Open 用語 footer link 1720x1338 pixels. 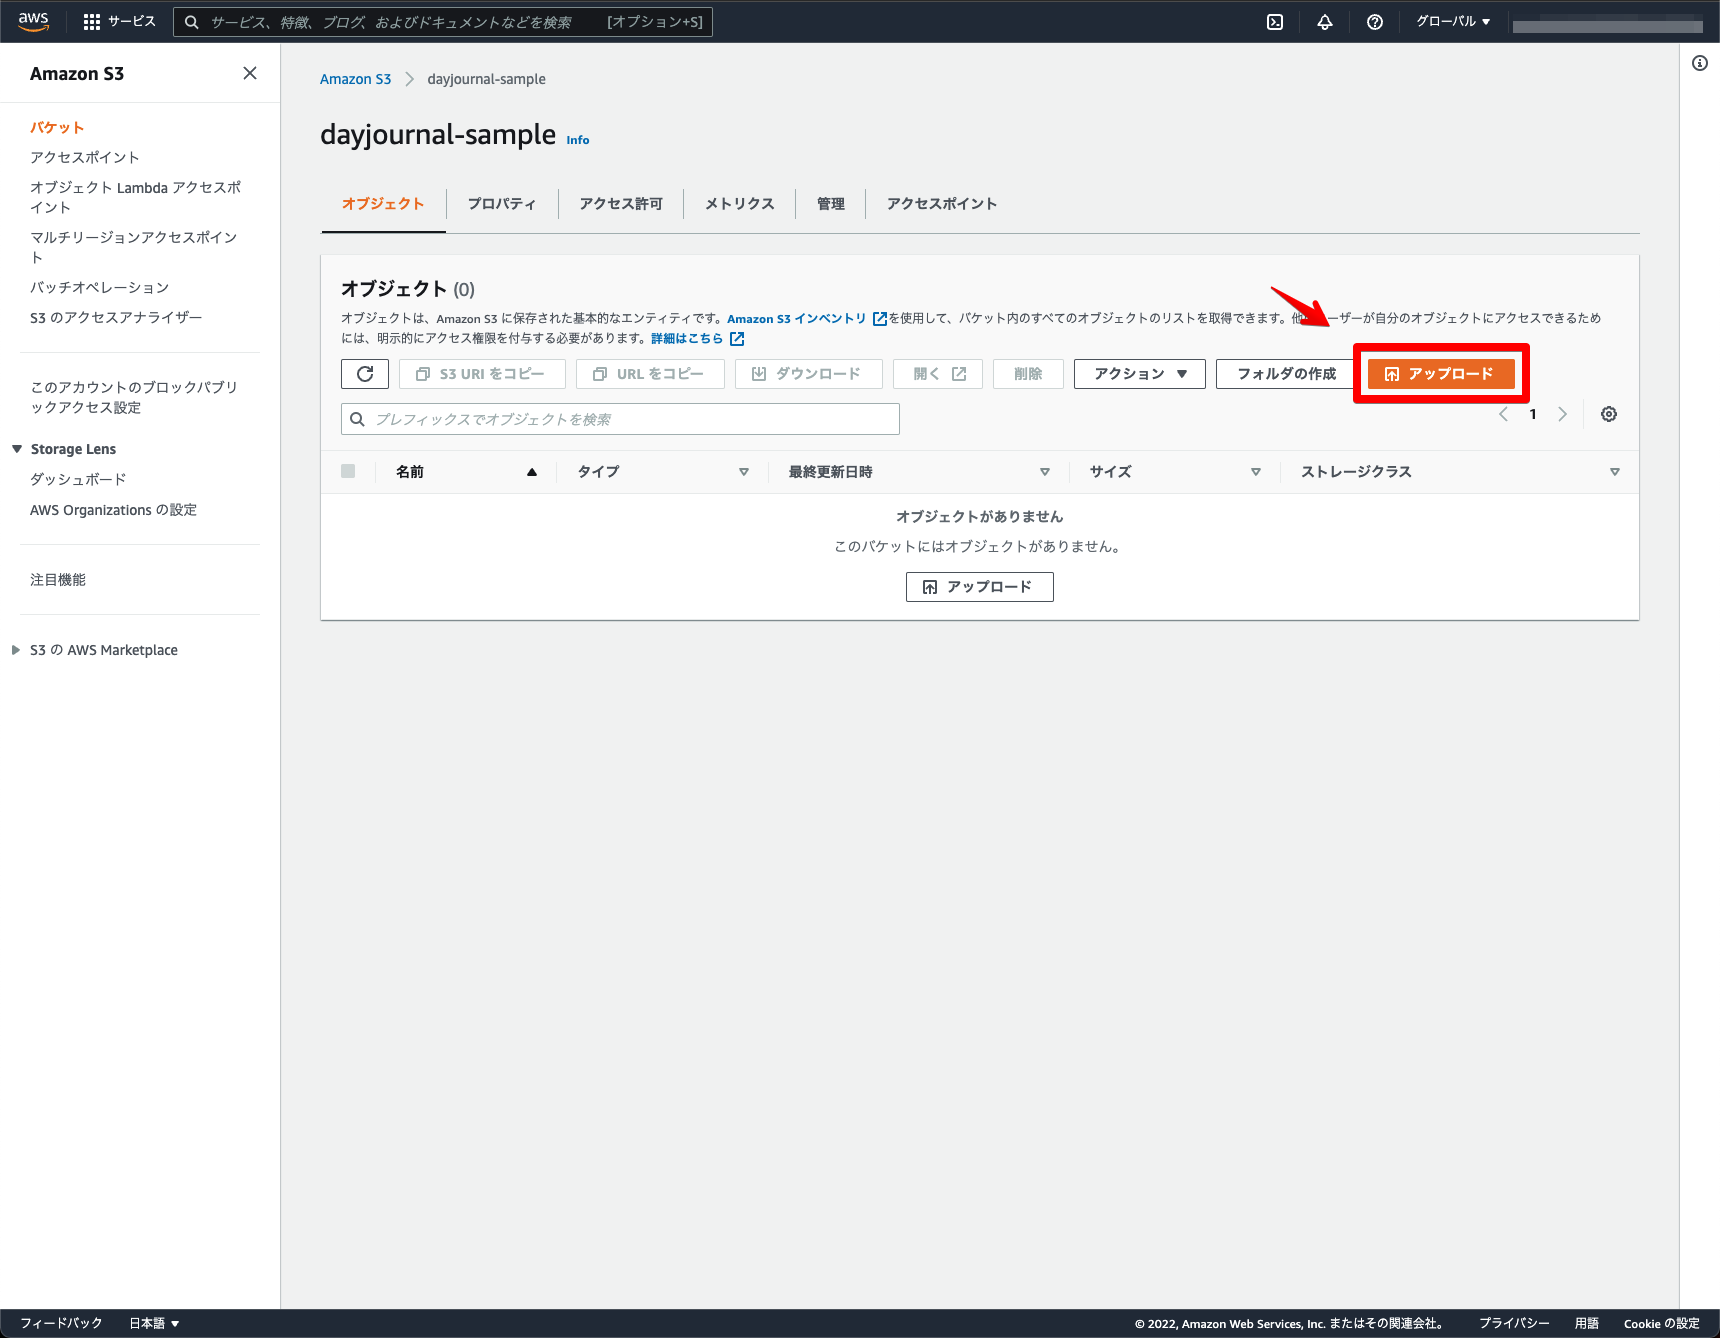[x=1587, y=1323]
